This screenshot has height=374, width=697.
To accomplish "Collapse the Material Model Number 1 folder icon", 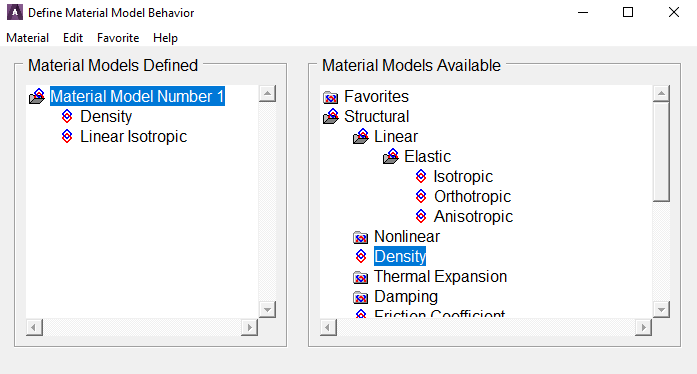I will pos(37,96).
